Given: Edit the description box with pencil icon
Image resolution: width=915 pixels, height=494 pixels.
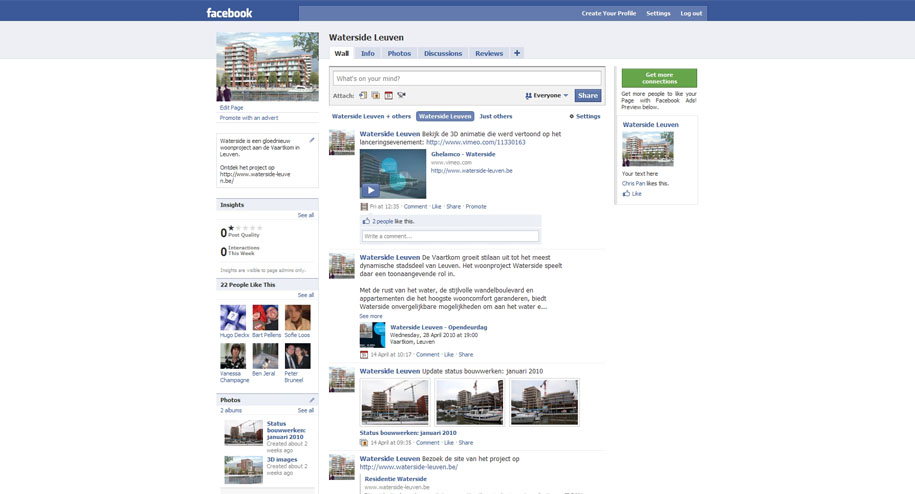Looking at the screenshot, I should [312, 140].
